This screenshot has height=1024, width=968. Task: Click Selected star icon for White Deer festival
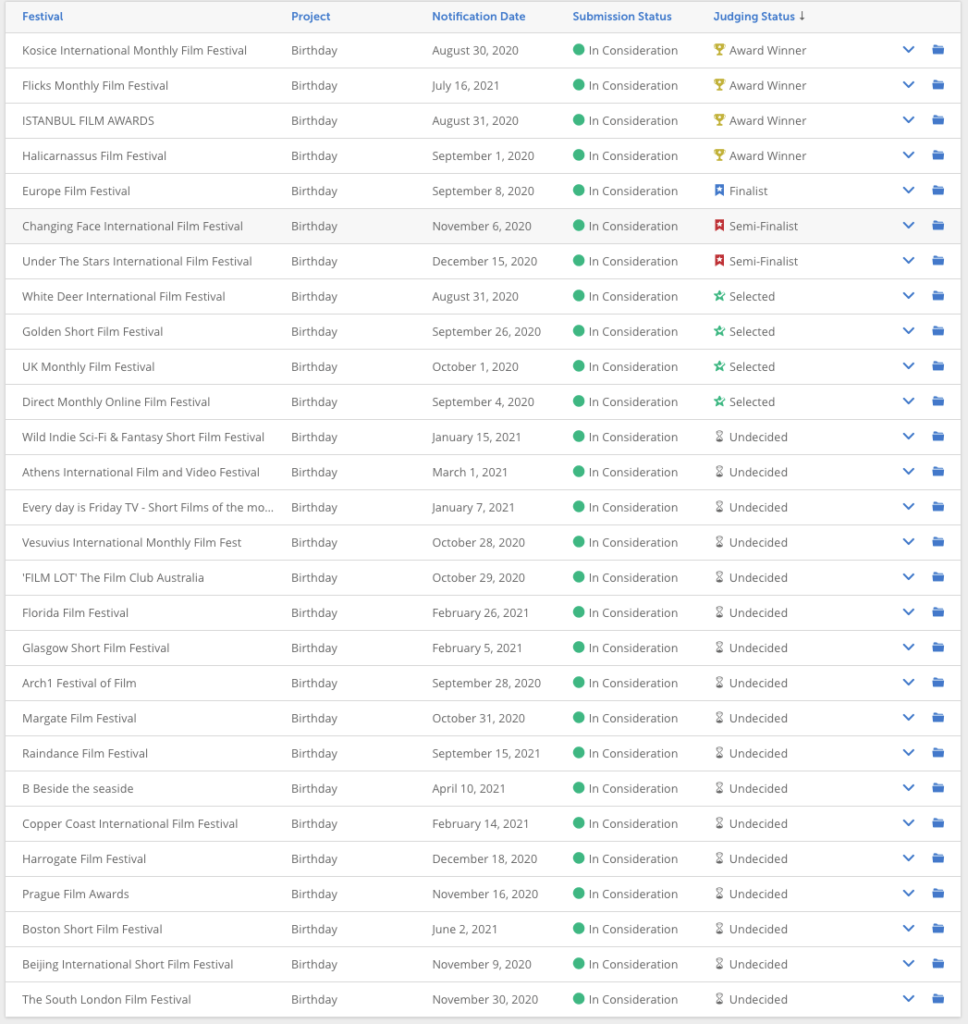719,296
